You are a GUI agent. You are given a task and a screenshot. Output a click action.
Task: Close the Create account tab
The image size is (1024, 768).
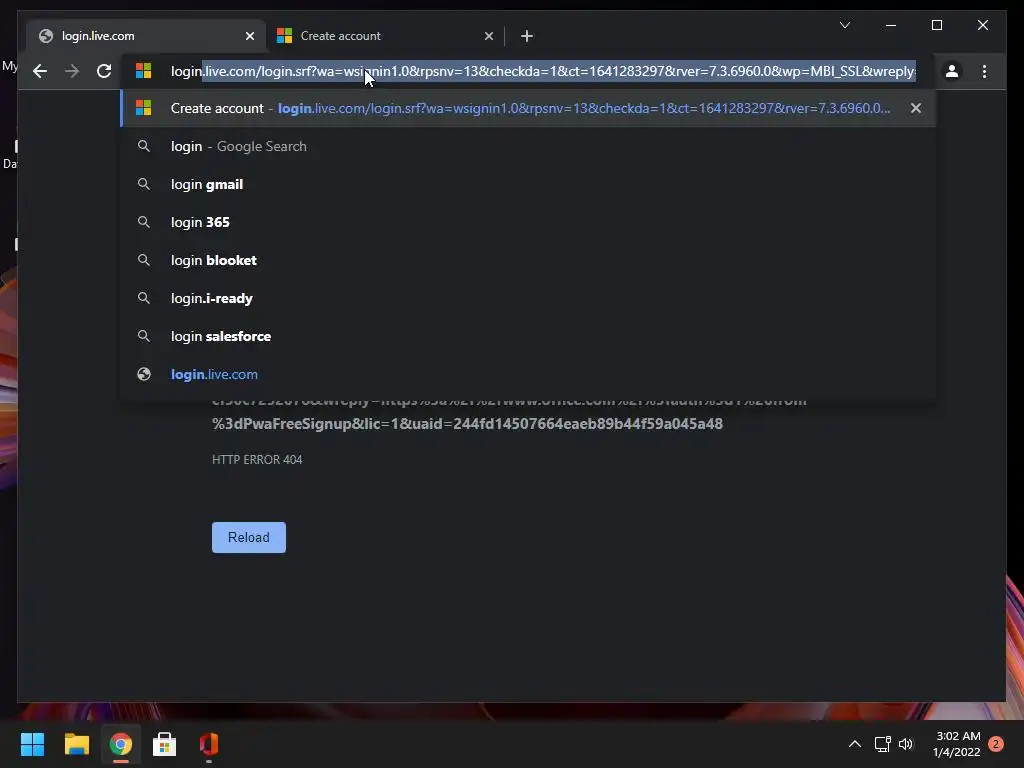(488, 36)
